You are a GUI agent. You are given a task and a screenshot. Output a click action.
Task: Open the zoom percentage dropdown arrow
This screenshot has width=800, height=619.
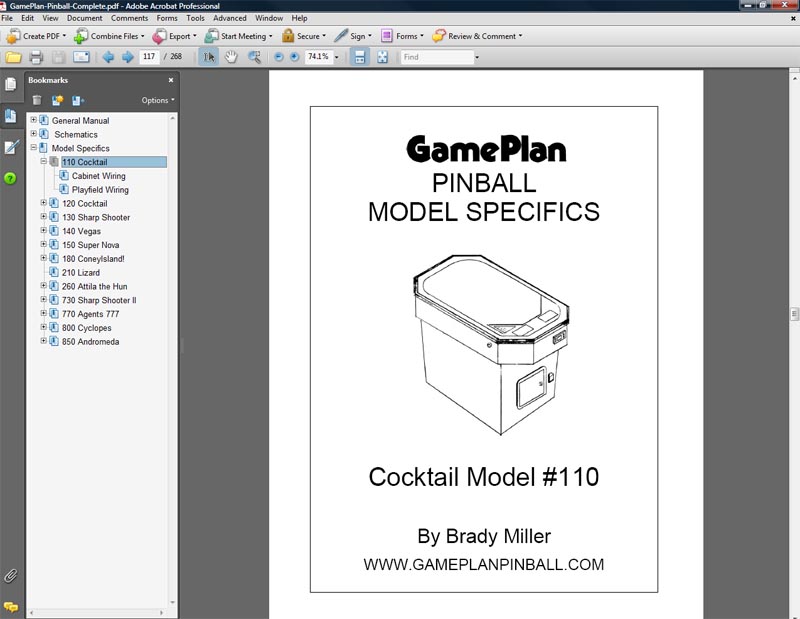pyautogui.click(x=337, y=57)
